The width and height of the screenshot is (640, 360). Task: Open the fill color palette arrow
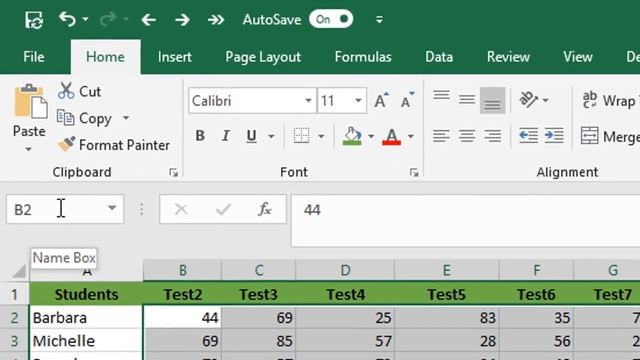371,136
